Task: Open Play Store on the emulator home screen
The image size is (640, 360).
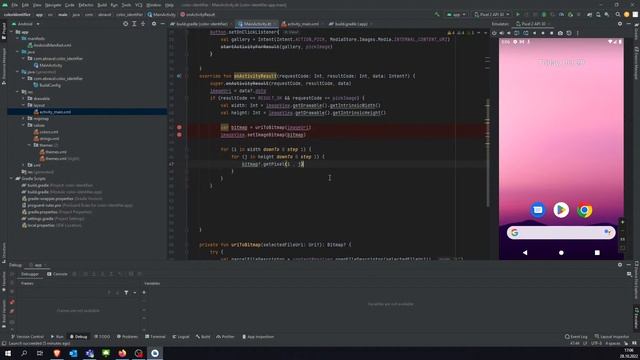Action: 561,210
